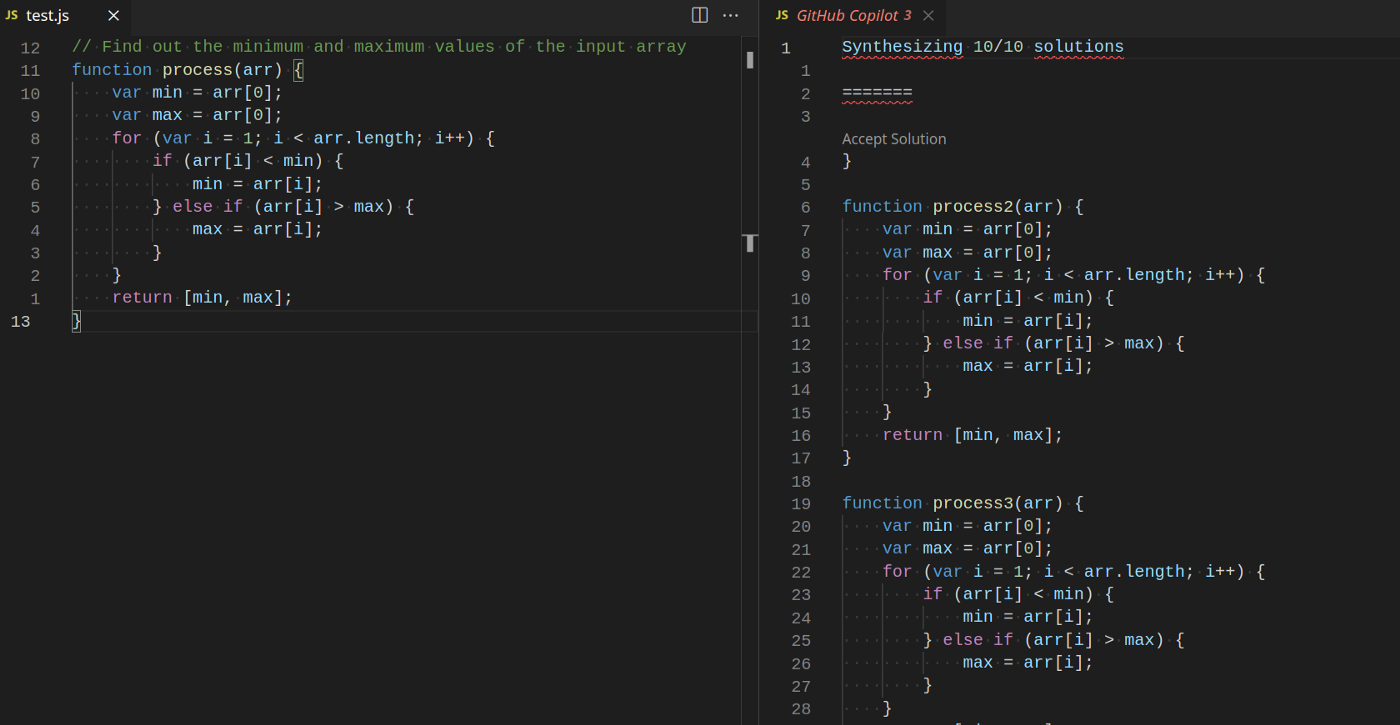Image resolution: width=1400 pixels, height=725 pixels.
Task: Click 'Synthesizing 10/10 solutions' heading
Action: point(983,47)
